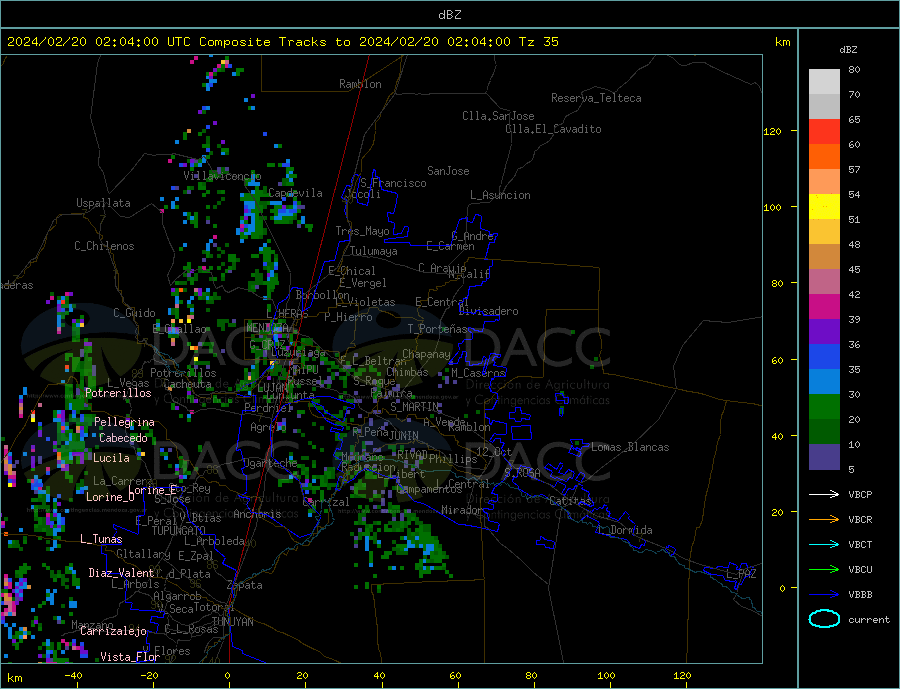Click the blue VBBB arrow legend icon

[824, 594]
